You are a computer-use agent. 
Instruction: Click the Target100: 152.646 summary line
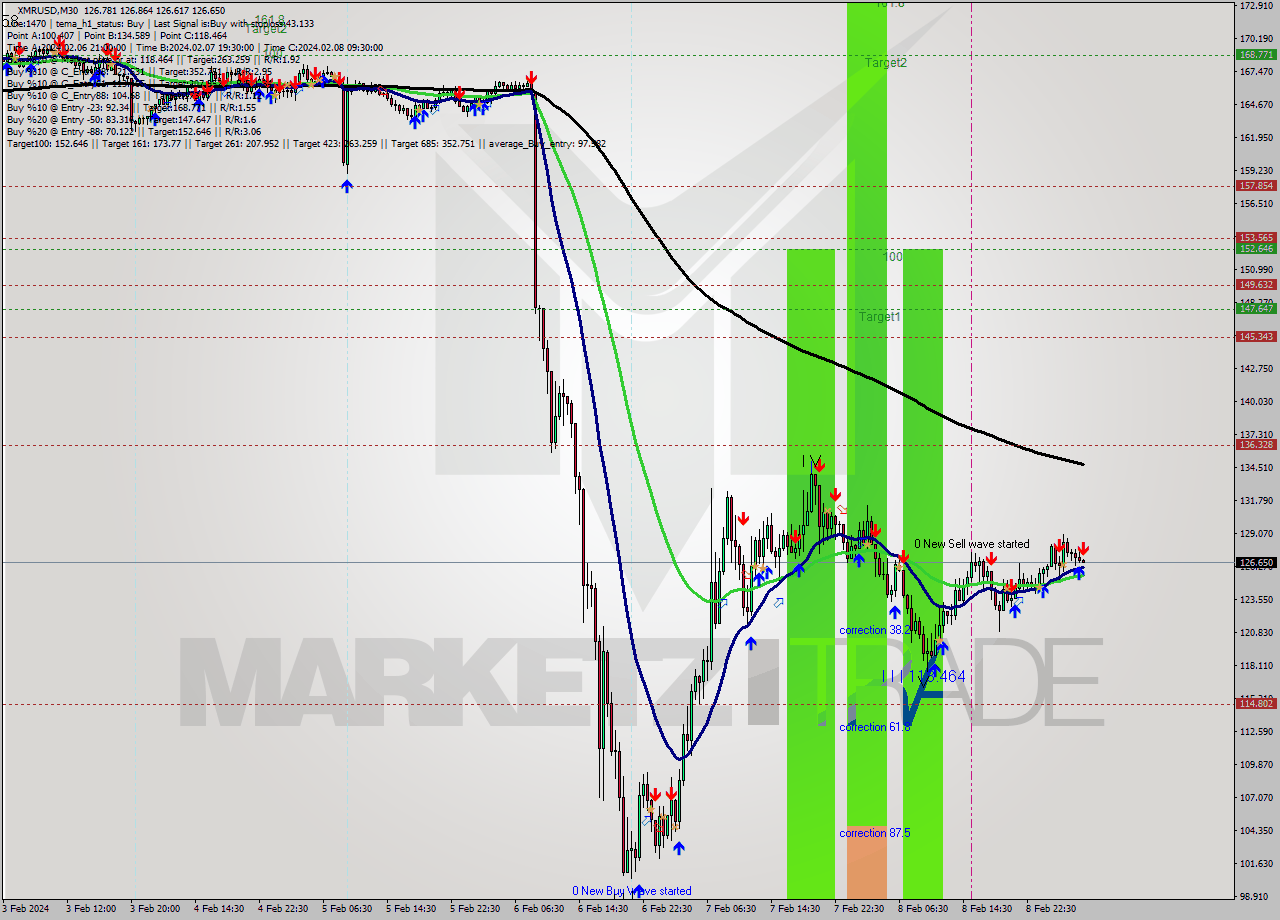(x=306, y=143)
